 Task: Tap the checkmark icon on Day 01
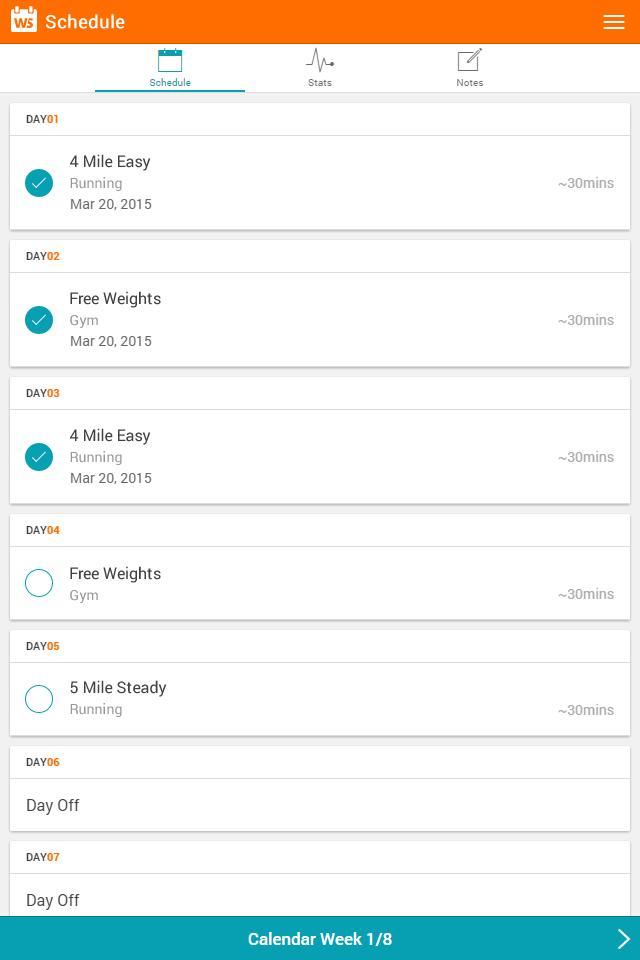point(39,183)
